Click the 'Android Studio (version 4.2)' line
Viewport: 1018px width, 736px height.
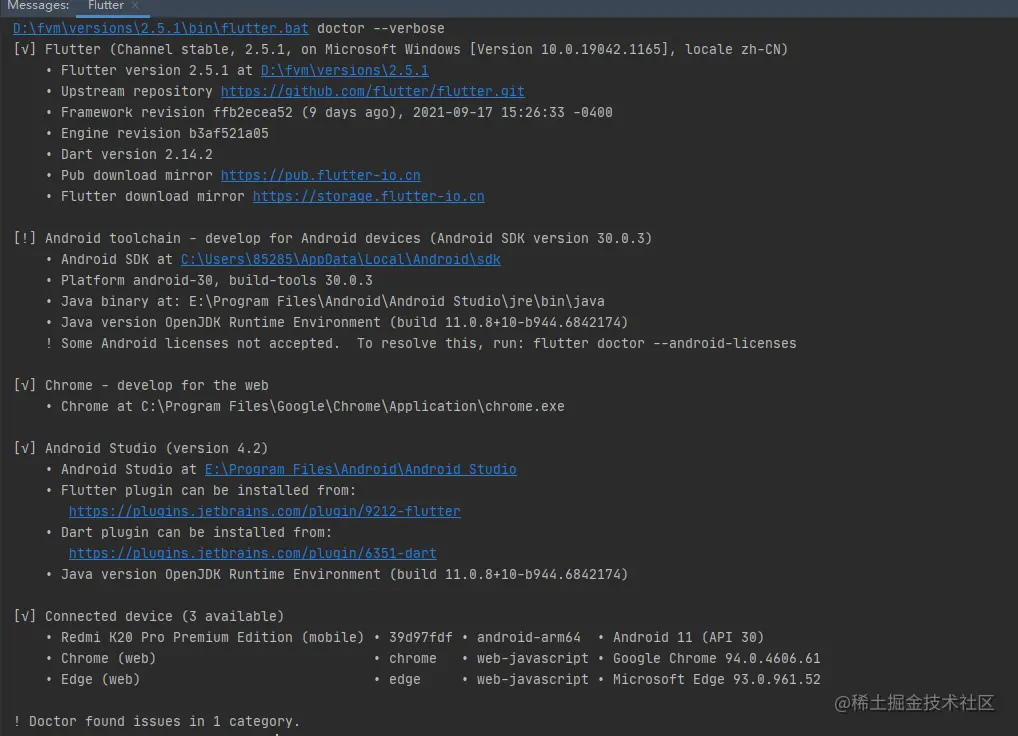141,448
